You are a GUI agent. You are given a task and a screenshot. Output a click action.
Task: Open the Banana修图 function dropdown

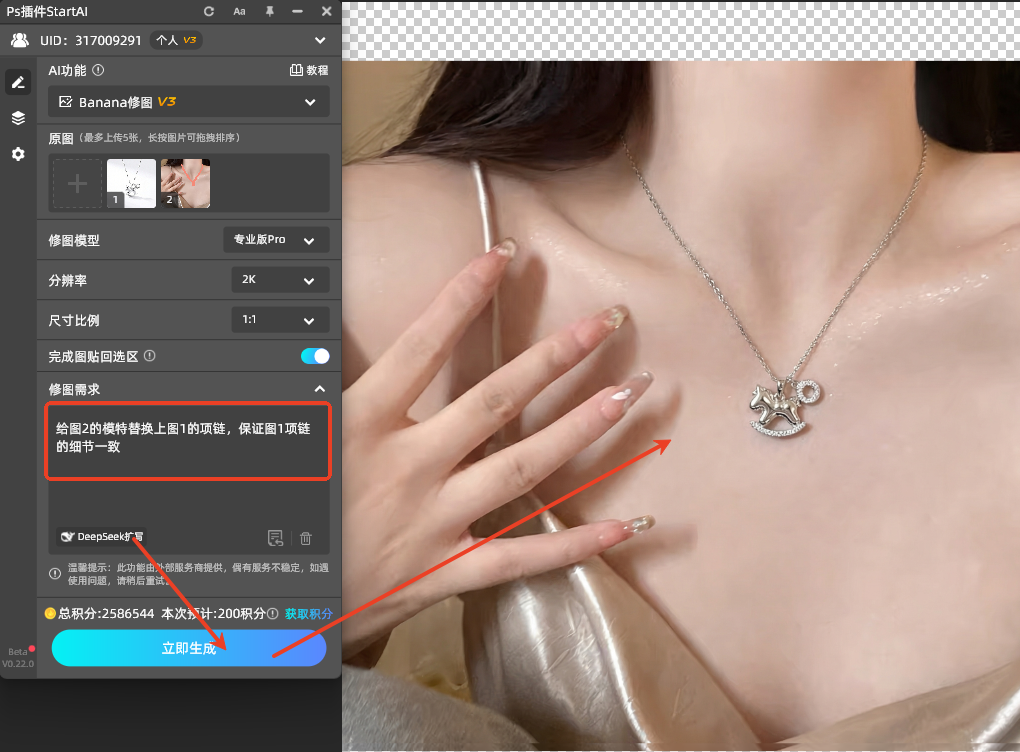pyautogui.click(x=189, y=102)
